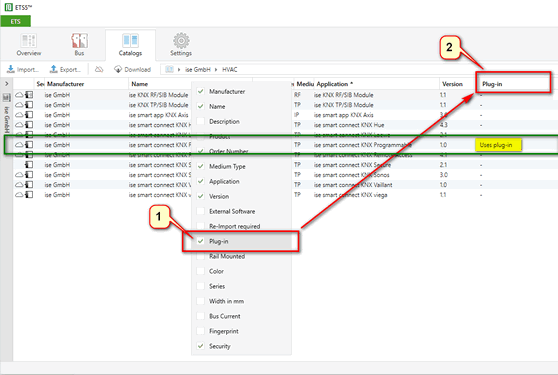
Task: Click the catalog root icon in breadcrumb
Action: pos(169,69)
